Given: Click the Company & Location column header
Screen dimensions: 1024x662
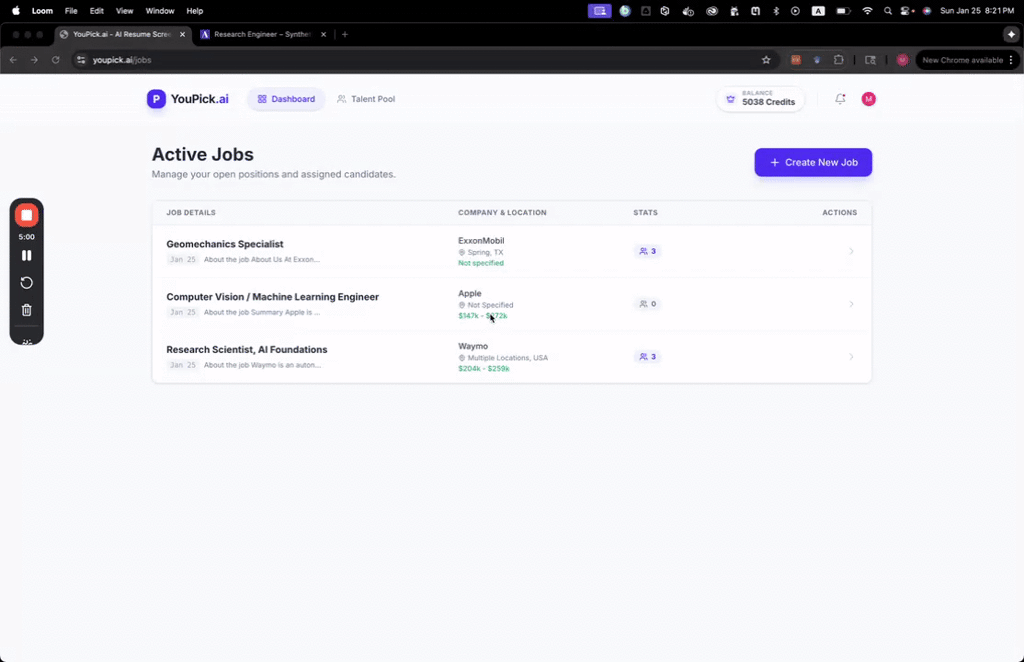Looking at the screenshot, I should click(x=502, y=213).
